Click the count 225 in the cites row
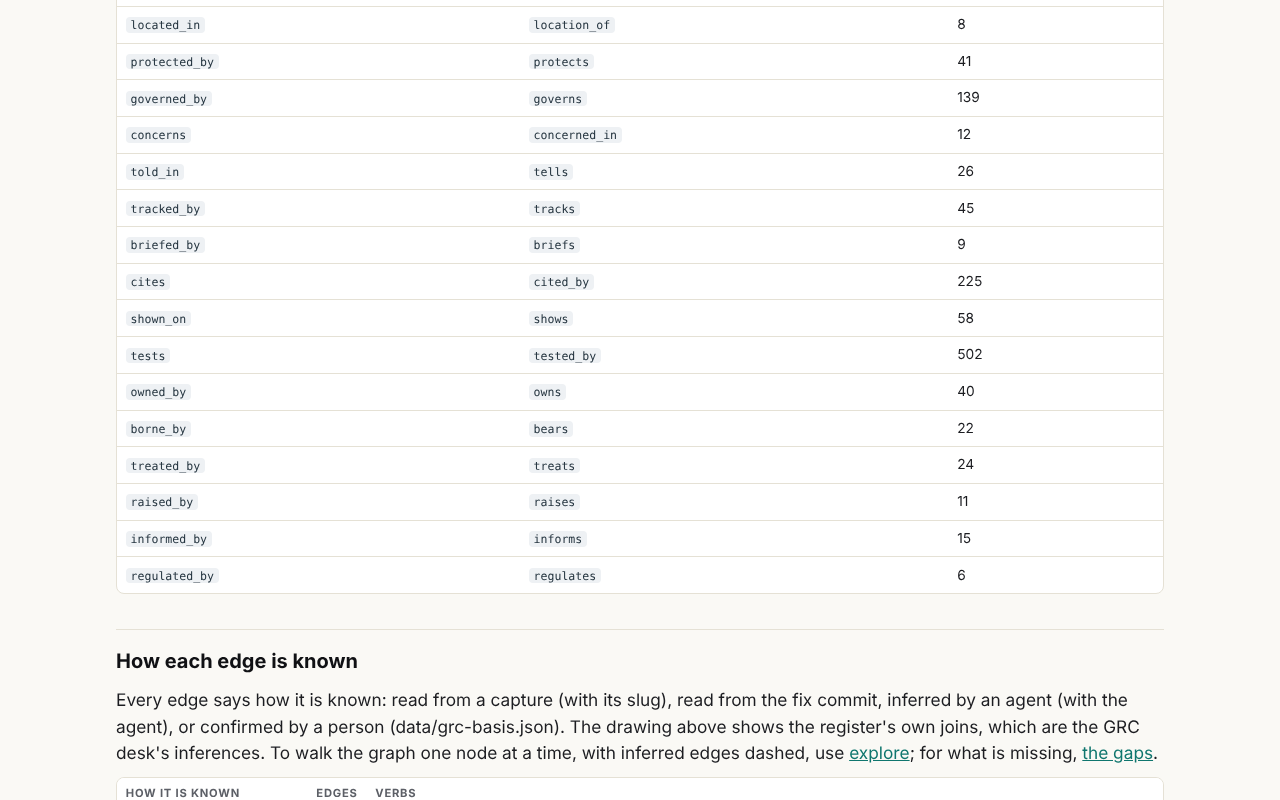 click(x=970, y=281)
